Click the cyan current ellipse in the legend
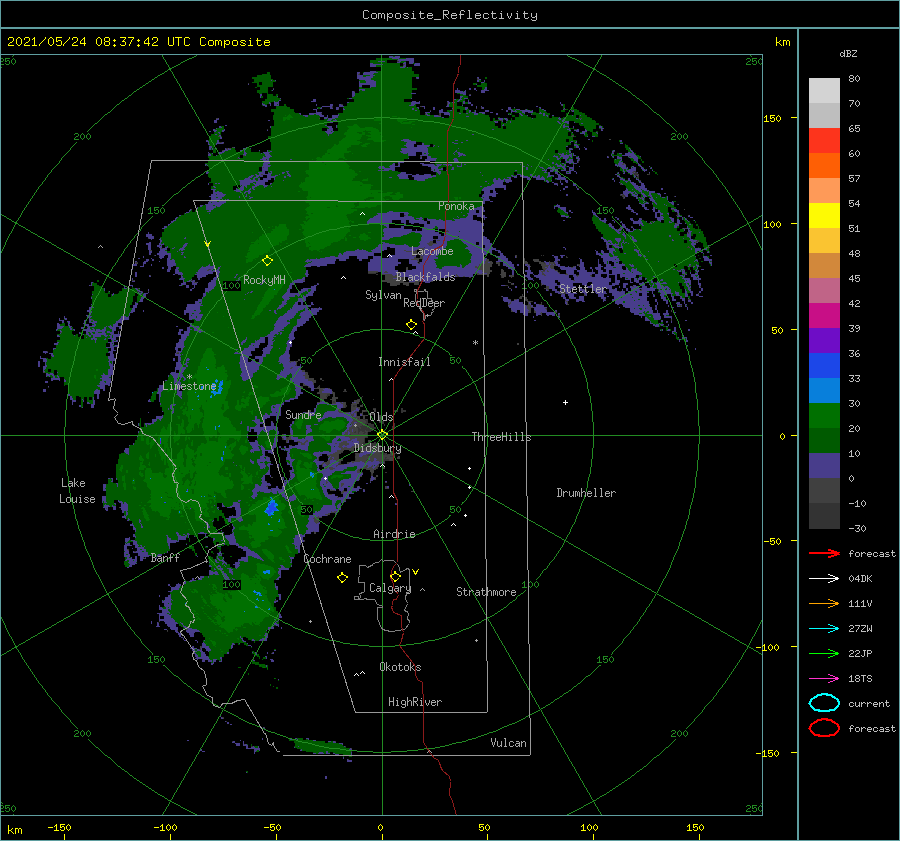The image size is (900, 841). [824, 703]
